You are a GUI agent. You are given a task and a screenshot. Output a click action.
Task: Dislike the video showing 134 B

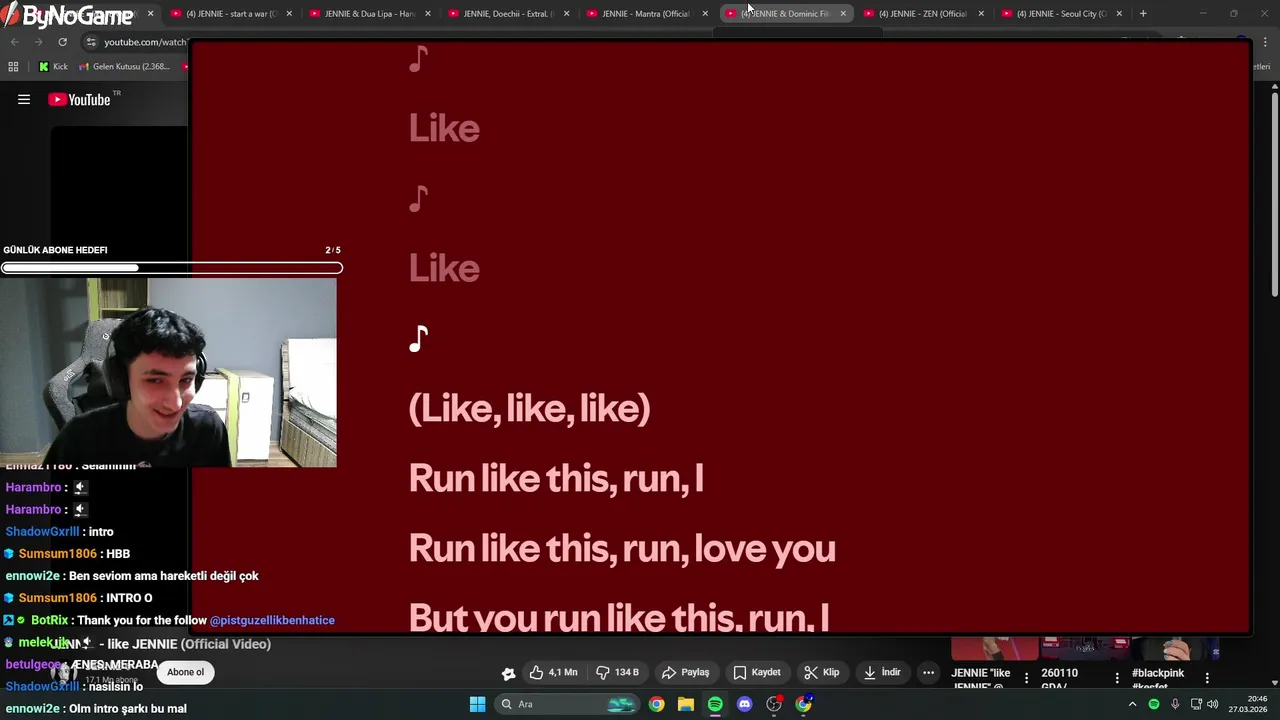coord(617,673)
